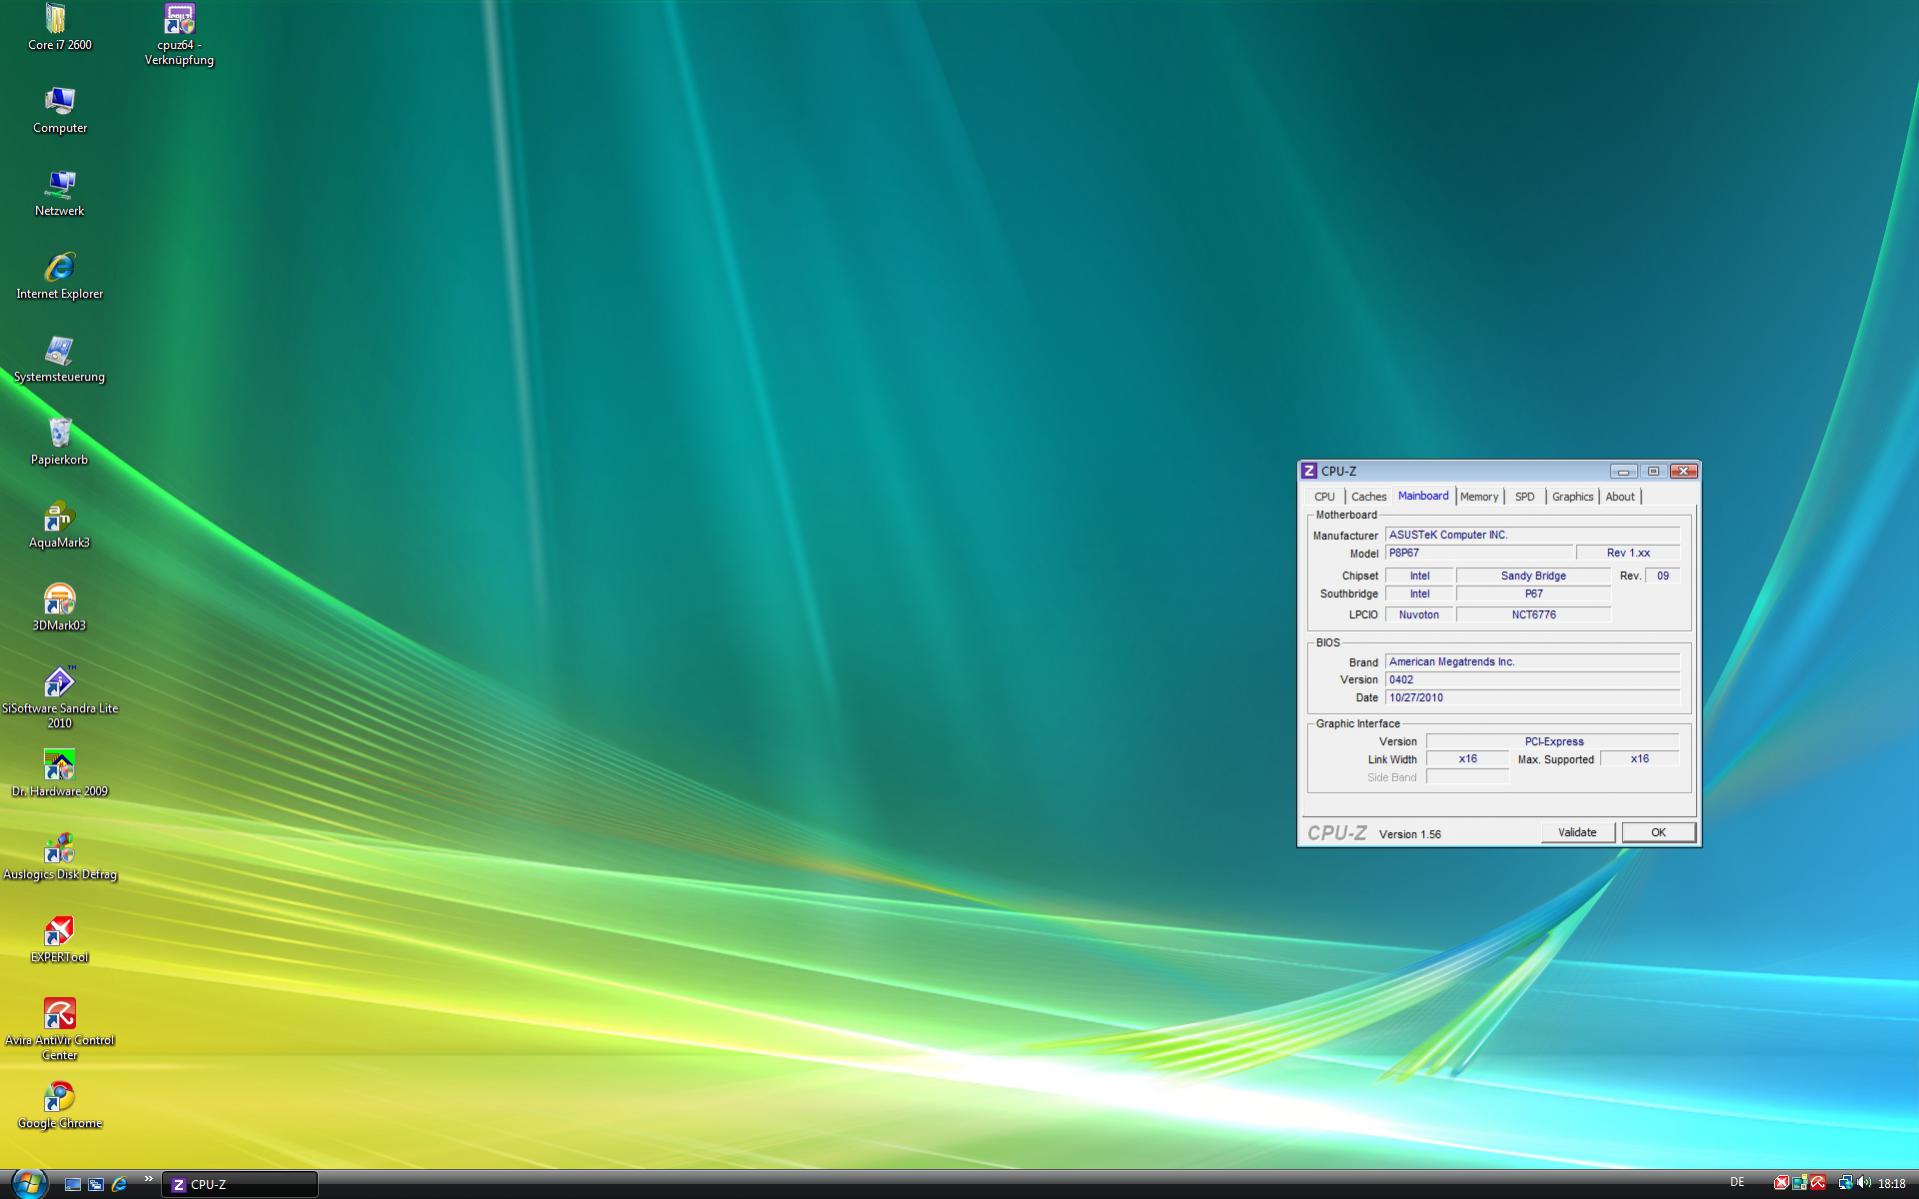Select the EXPERTool desktop shortcut
Viewport: 1919px width, 1199px height.
point(59,941)
